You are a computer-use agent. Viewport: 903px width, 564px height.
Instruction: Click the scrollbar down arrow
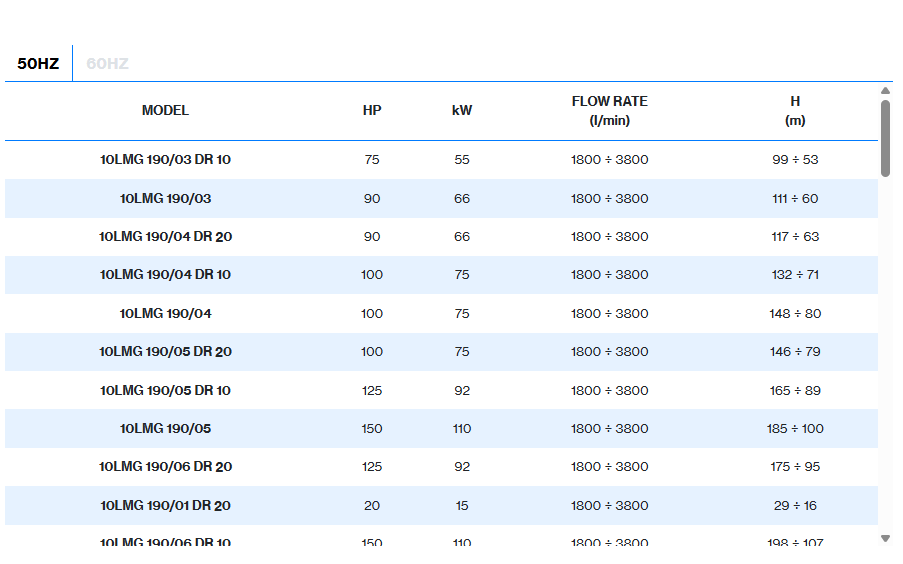pyautogui.click(x=885, y=538)
